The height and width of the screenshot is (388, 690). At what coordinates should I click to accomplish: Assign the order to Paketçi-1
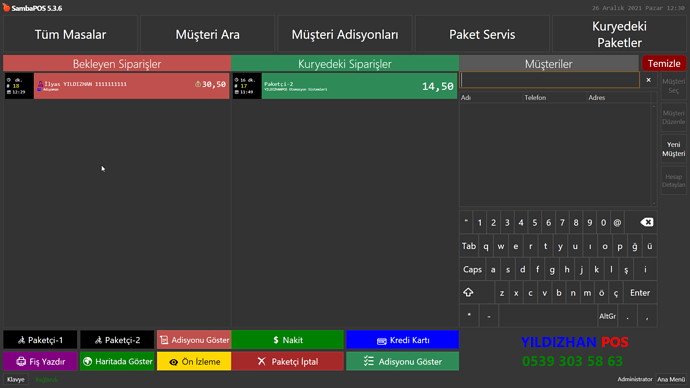40,340
